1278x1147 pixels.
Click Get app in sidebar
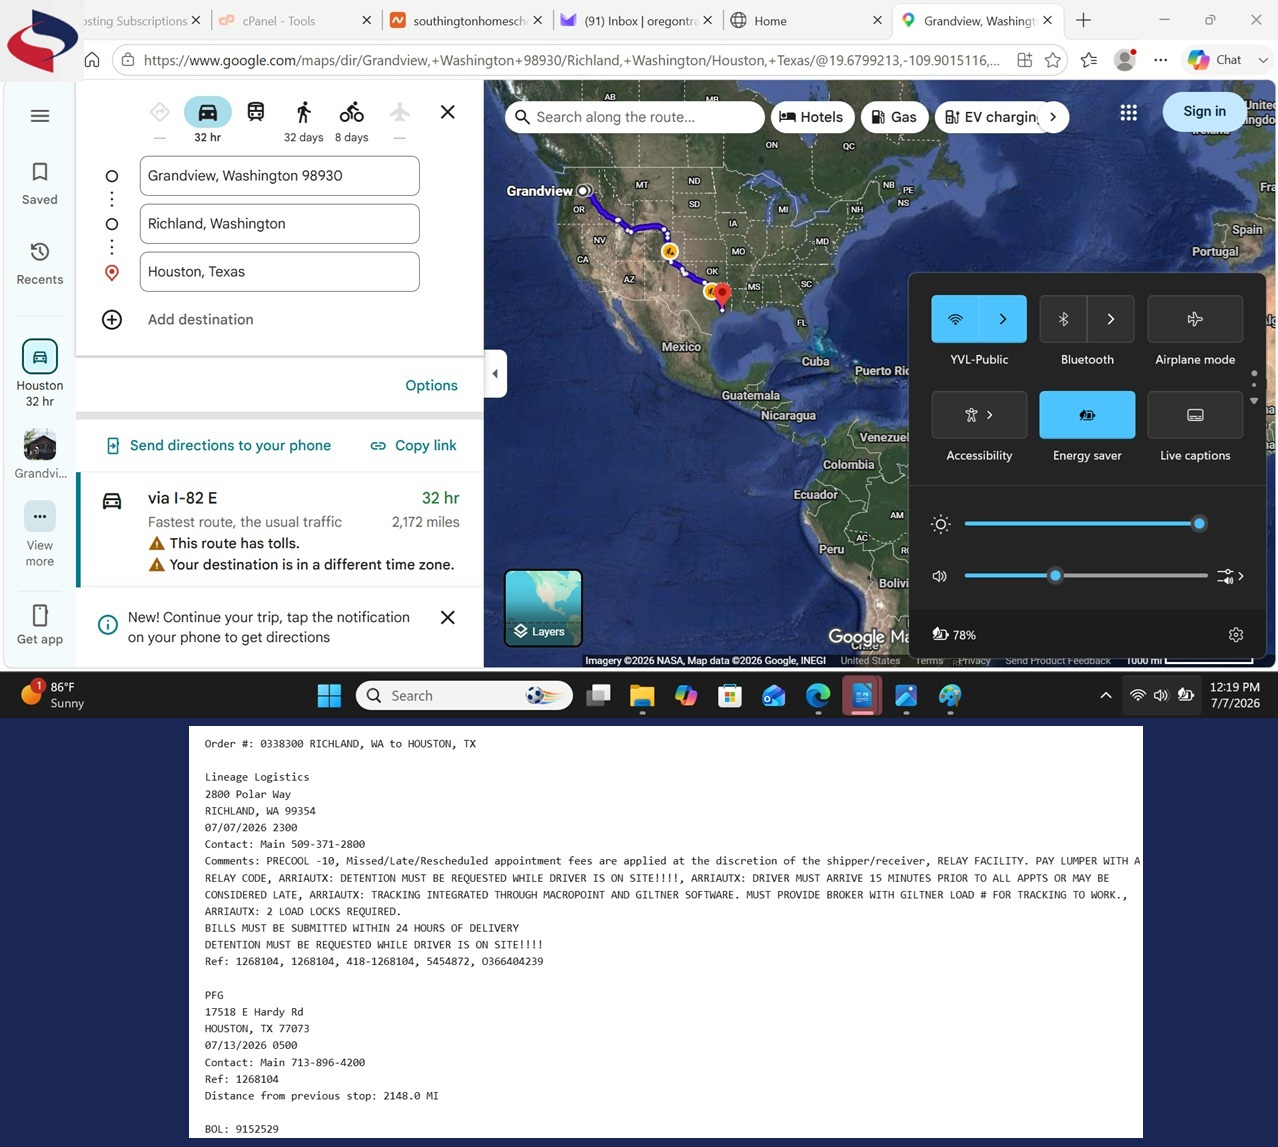point(40,625)
